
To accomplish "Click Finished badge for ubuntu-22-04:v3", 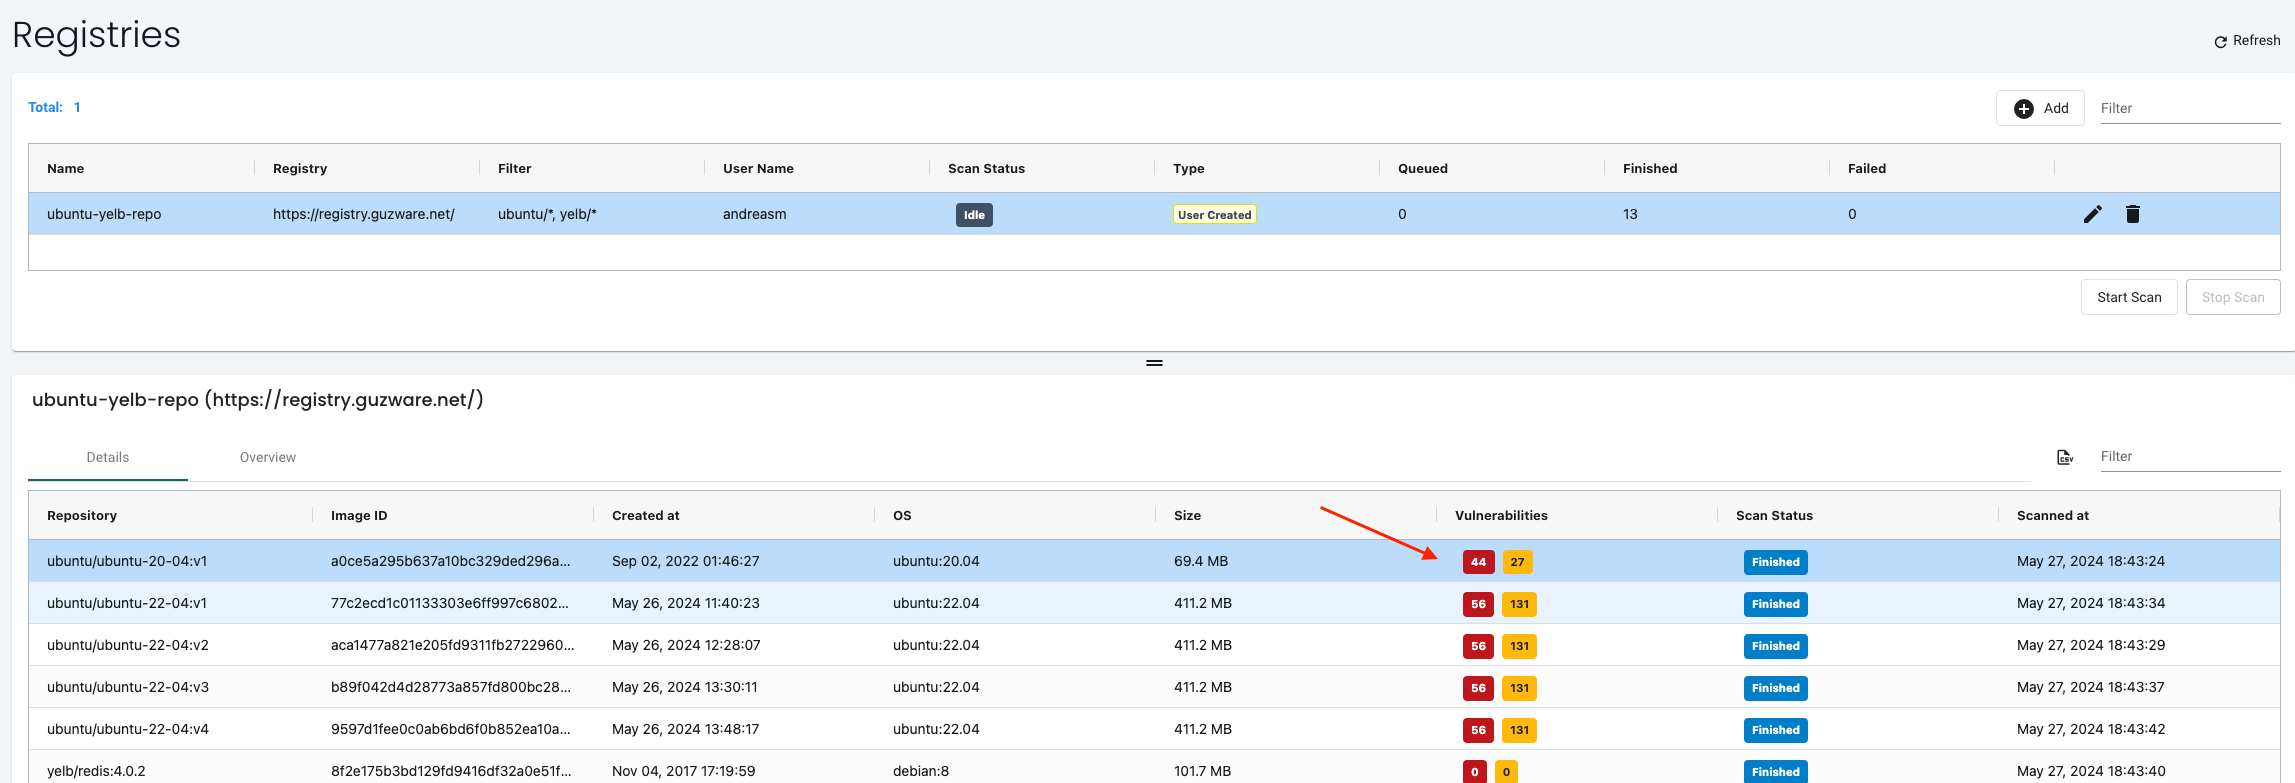I will pyautogui.click(x=1775, y=688).
